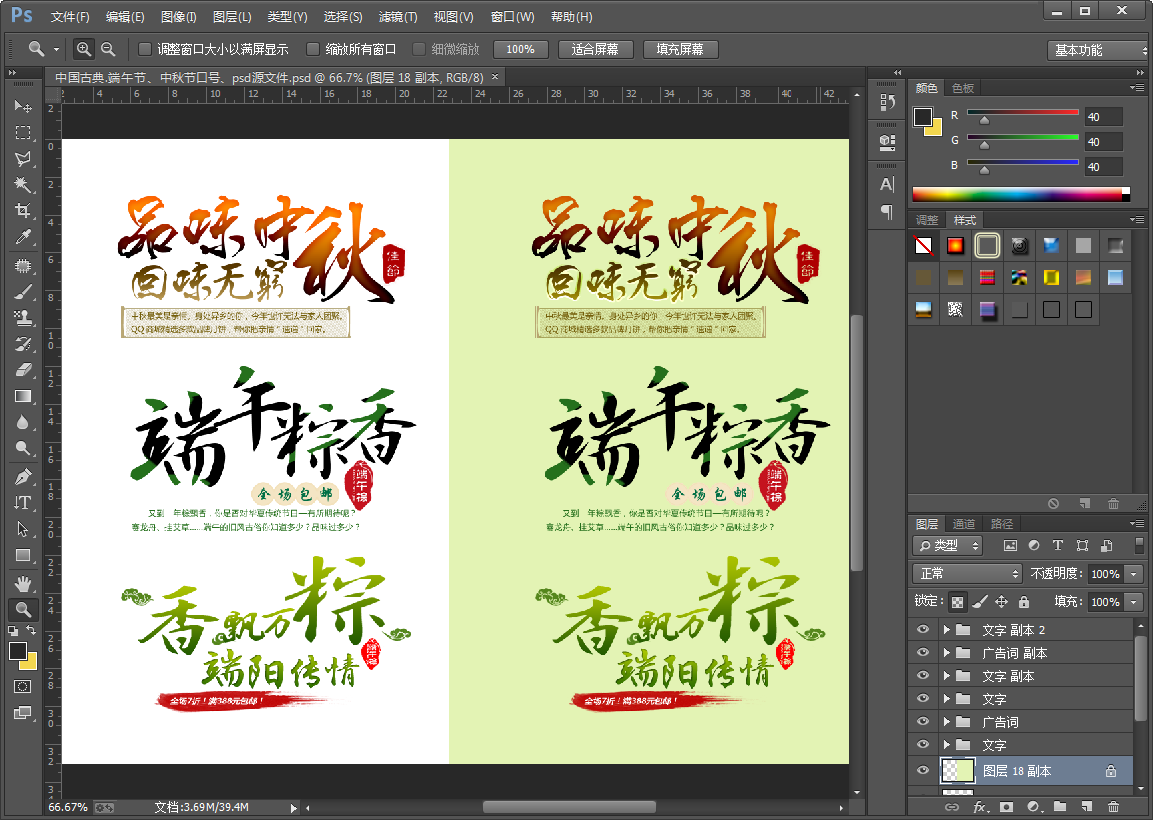Hide the 广告词 副本 layer group
Image resolution: width=1153 pixels, height=820 pixels.
pos(922,653)
